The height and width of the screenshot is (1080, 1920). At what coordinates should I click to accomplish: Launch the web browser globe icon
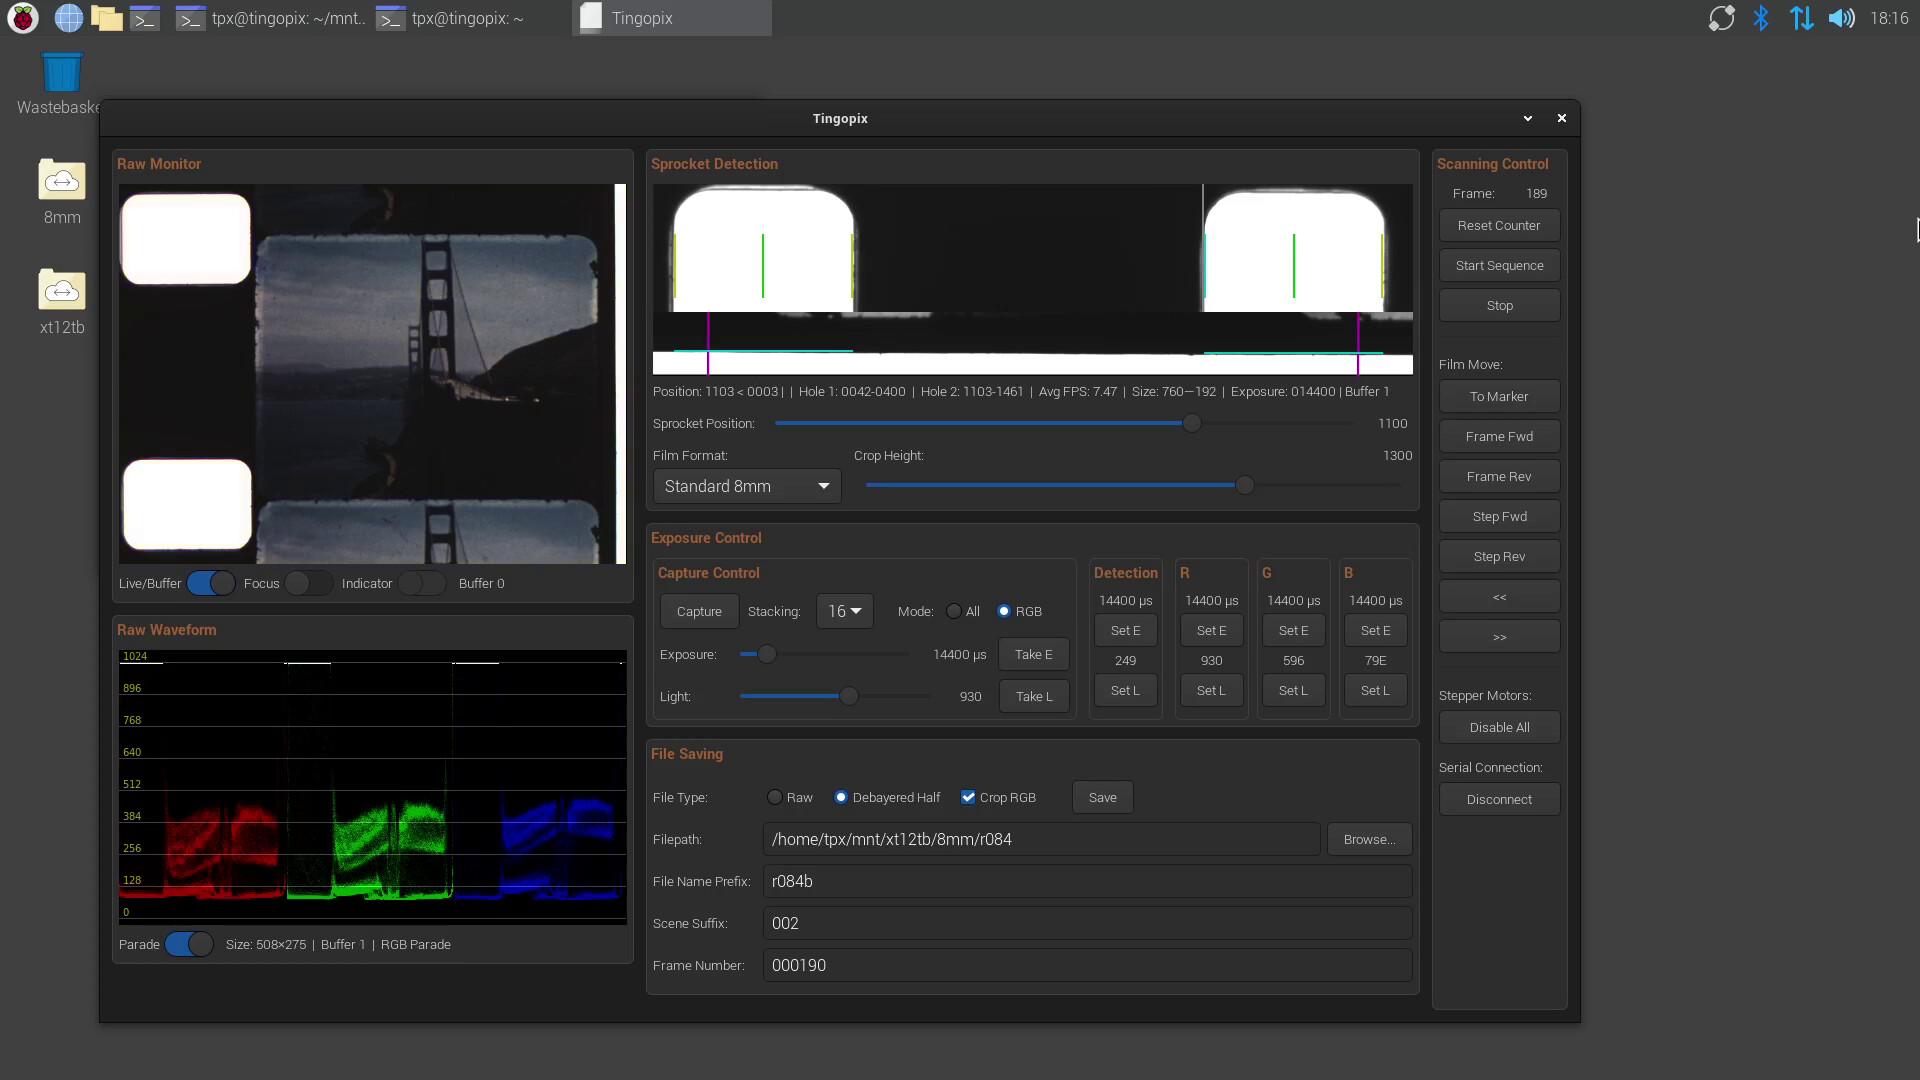point(68,18)
